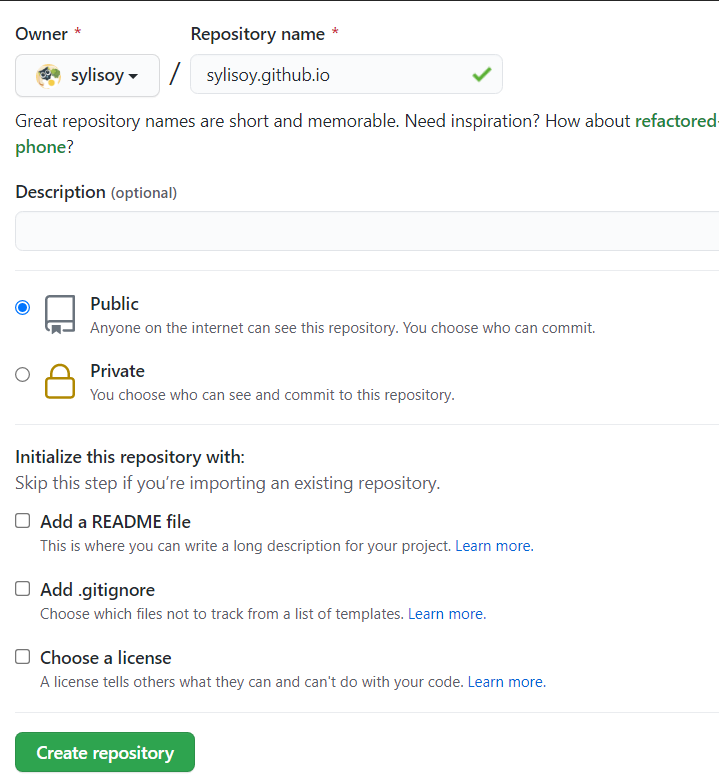Tick the Choose a license checkbox
Viewport: 719px width, 779px height.
(x=23, y=657)
